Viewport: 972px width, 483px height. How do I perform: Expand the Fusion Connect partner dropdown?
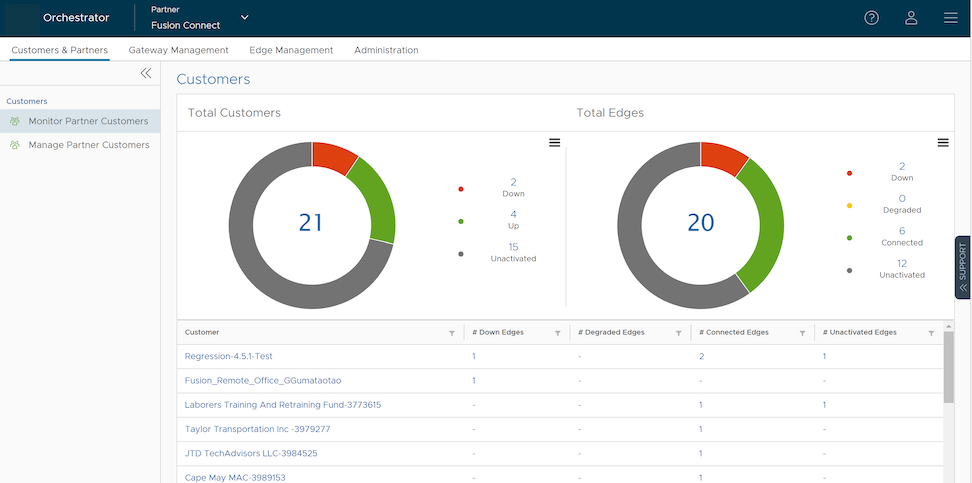[x=245, y=18]
